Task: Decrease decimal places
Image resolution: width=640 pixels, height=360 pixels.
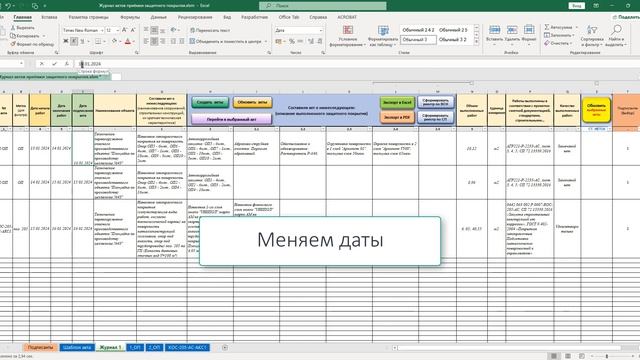Action: click(x=320, y=41)
